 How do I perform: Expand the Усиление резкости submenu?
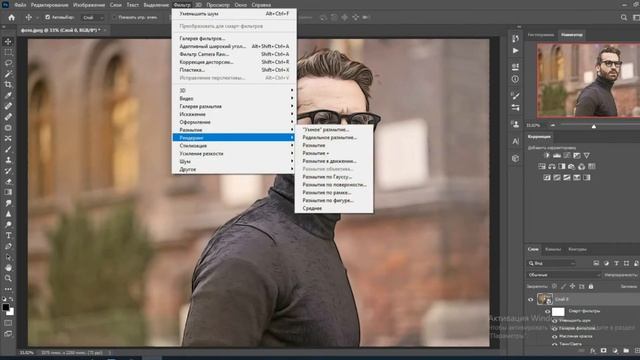tap(234, 153)
